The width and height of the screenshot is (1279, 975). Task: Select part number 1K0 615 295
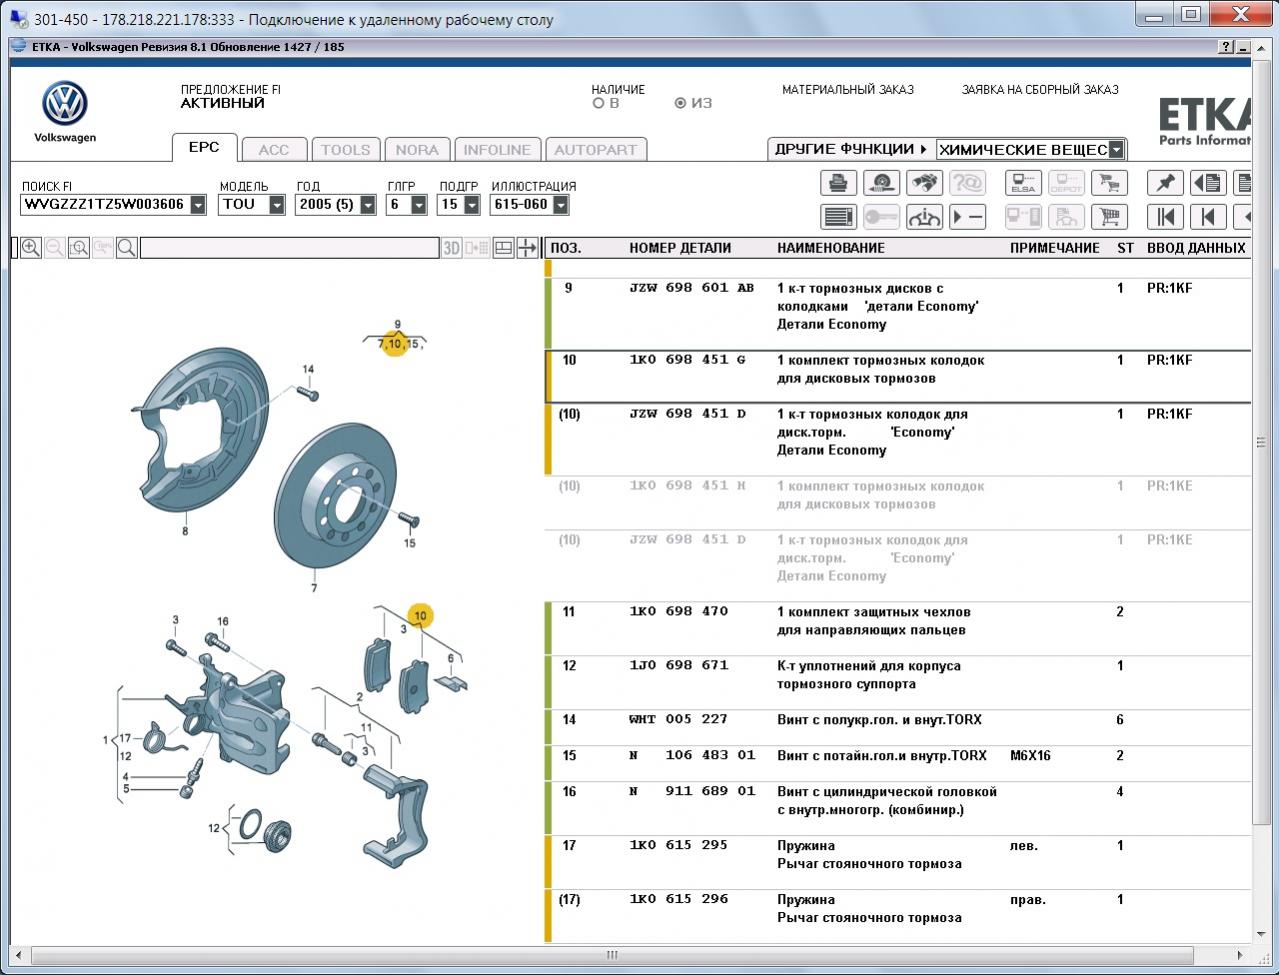(x=679, y=846)
